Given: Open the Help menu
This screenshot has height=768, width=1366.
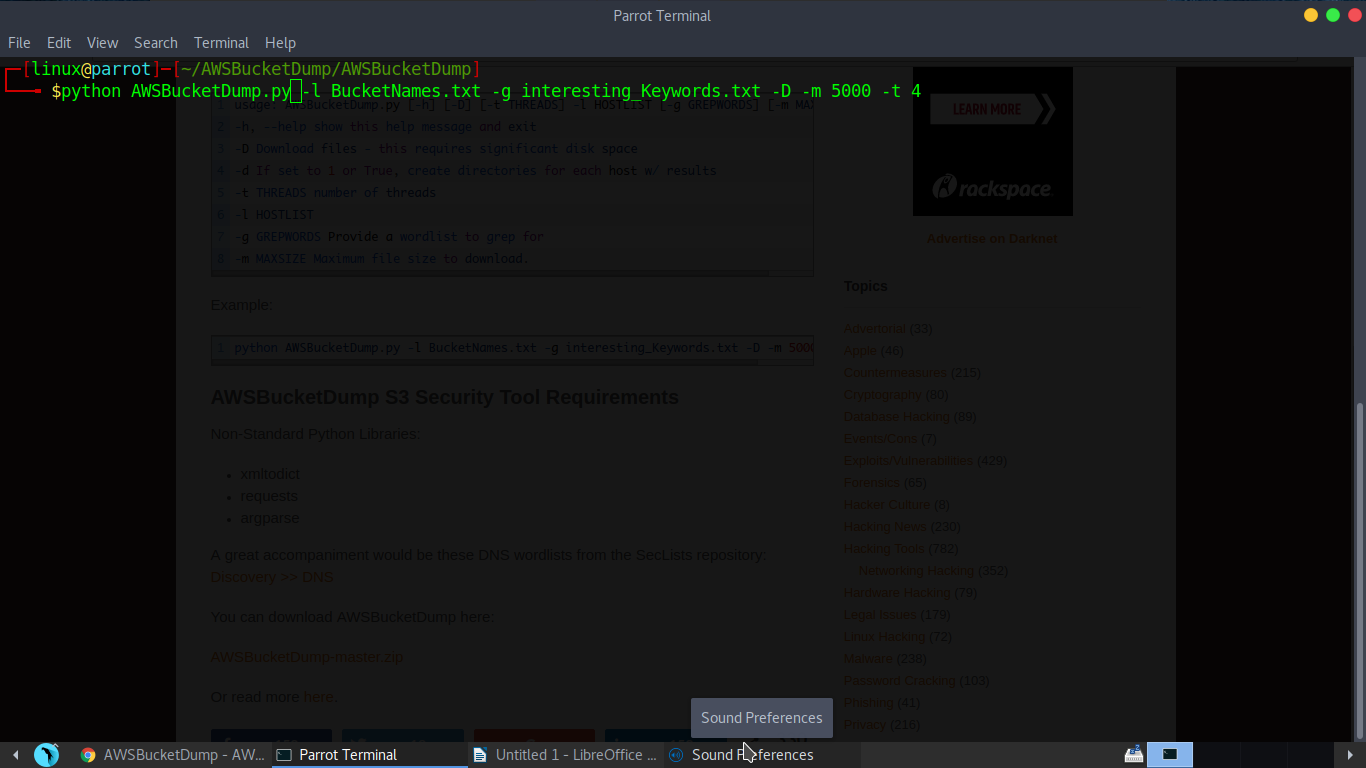Looking at the screenshot, I should (x=280, y=43).
